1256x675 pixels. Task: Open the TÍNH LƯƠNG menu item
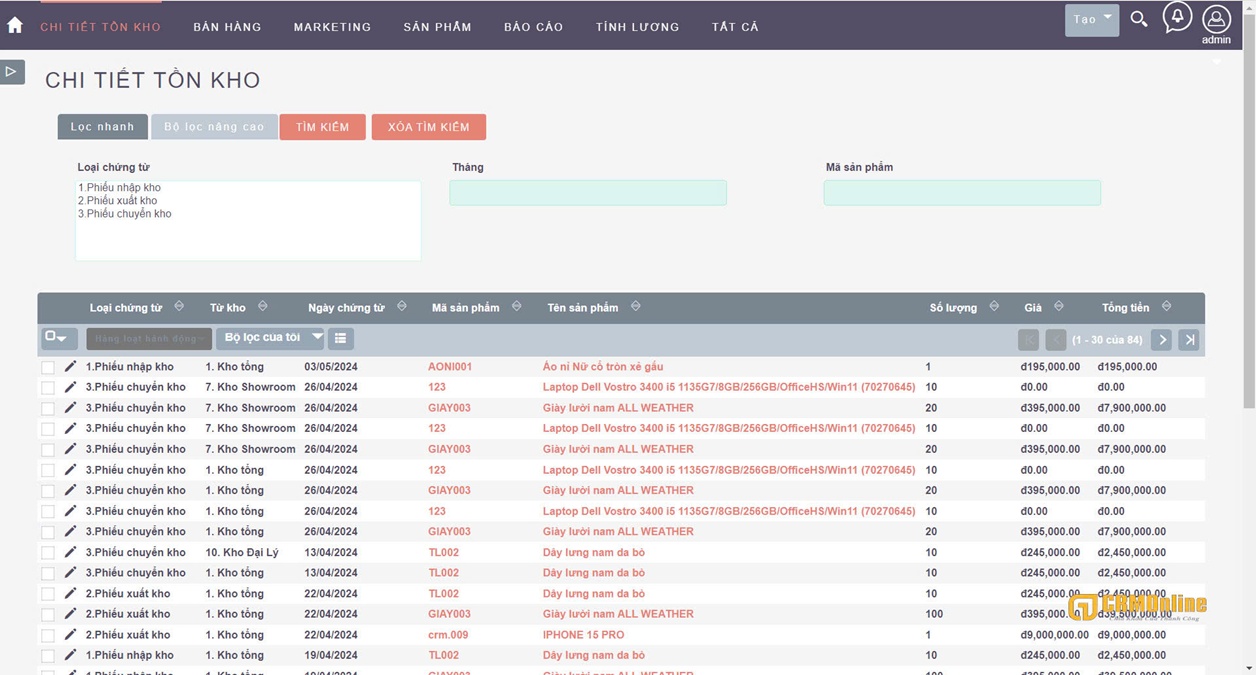pos(637,27)
